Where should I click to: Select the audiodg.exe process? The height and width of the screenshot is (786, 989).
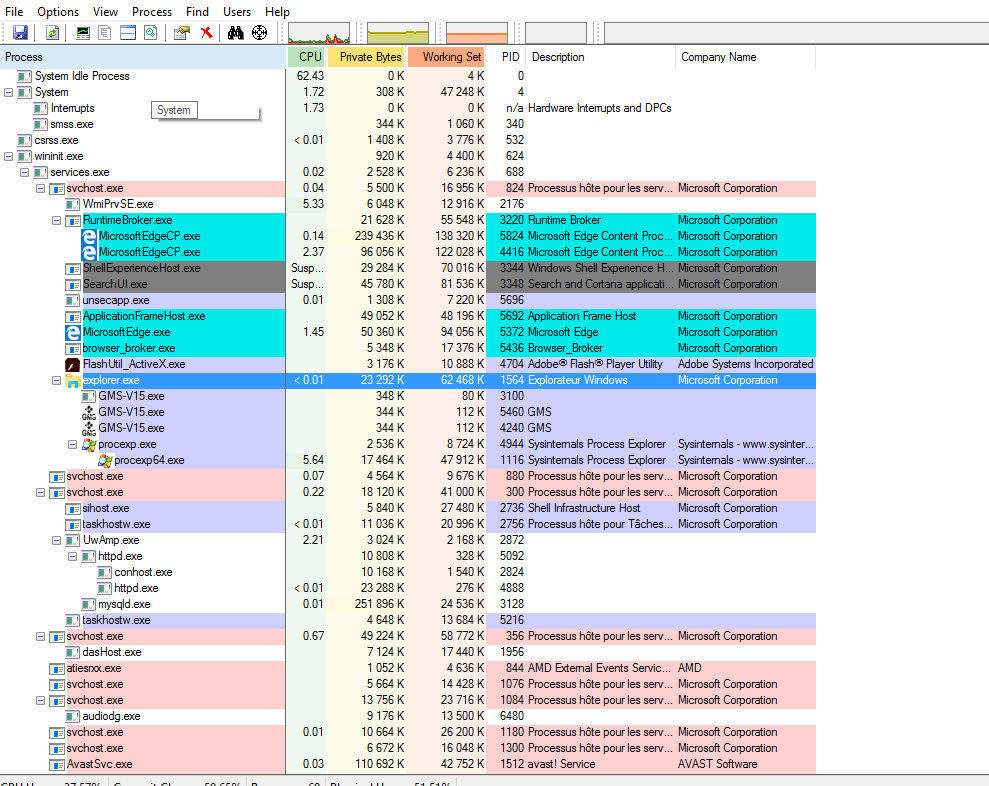pyautogui.click(x=407, y=717)
